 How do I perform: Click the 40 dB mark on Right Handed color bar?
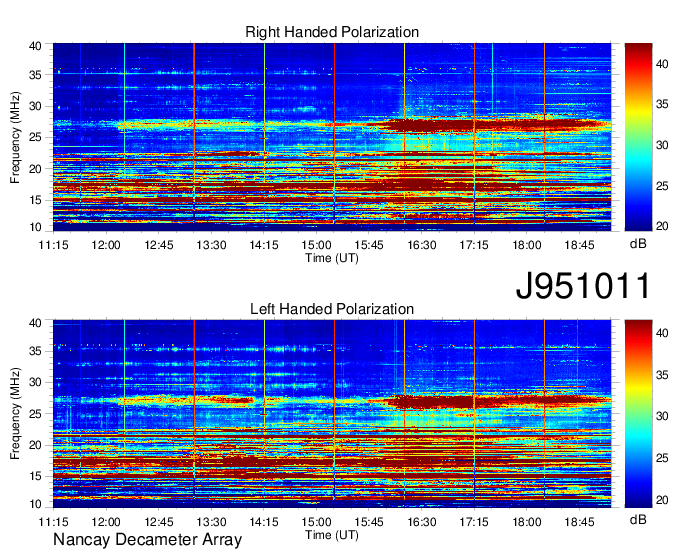click(x=662, y=64)
